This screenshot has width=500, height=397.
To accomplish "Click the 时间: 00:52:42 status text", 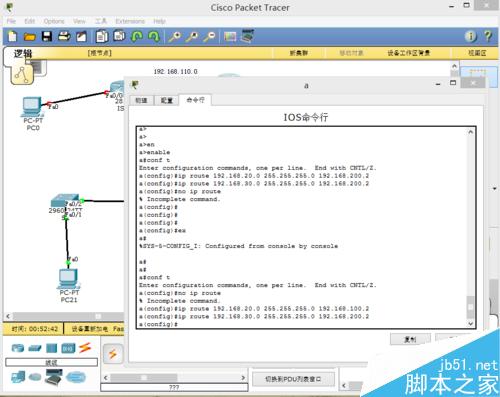I will point(35,329).
